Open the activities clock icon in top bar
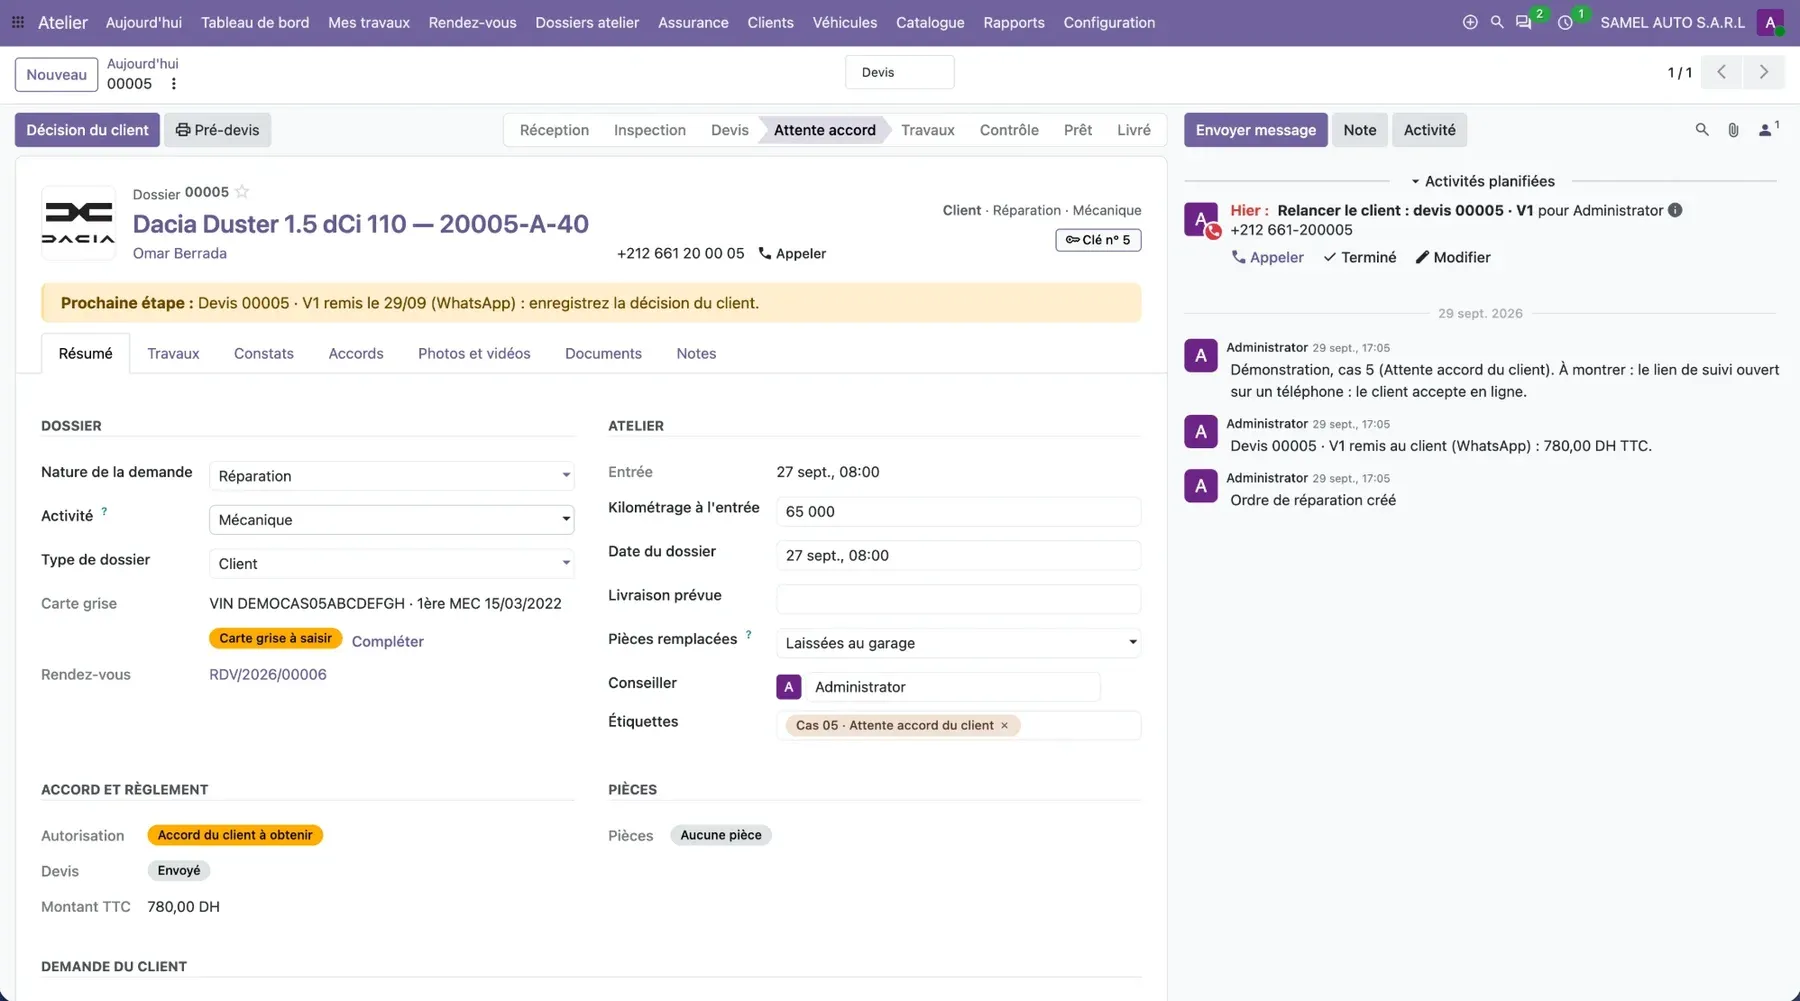Viewport: 1800px width, 1001px height. tap(1565, 22)
